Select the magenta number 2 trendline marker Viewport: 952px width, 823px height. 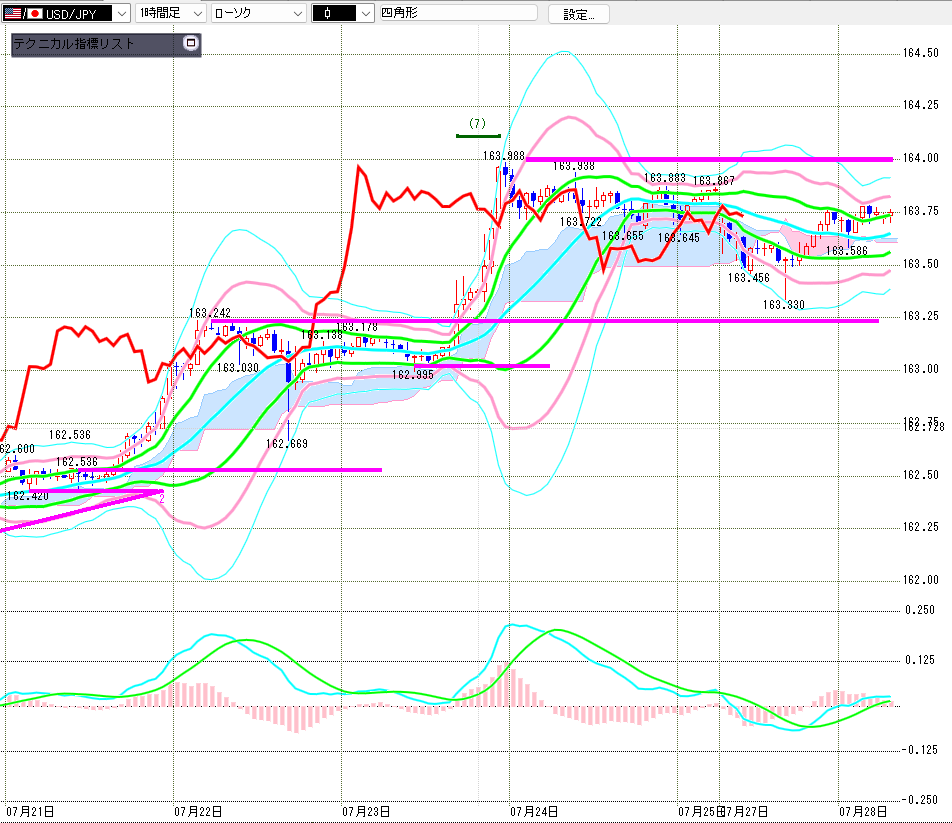point(162,499)
